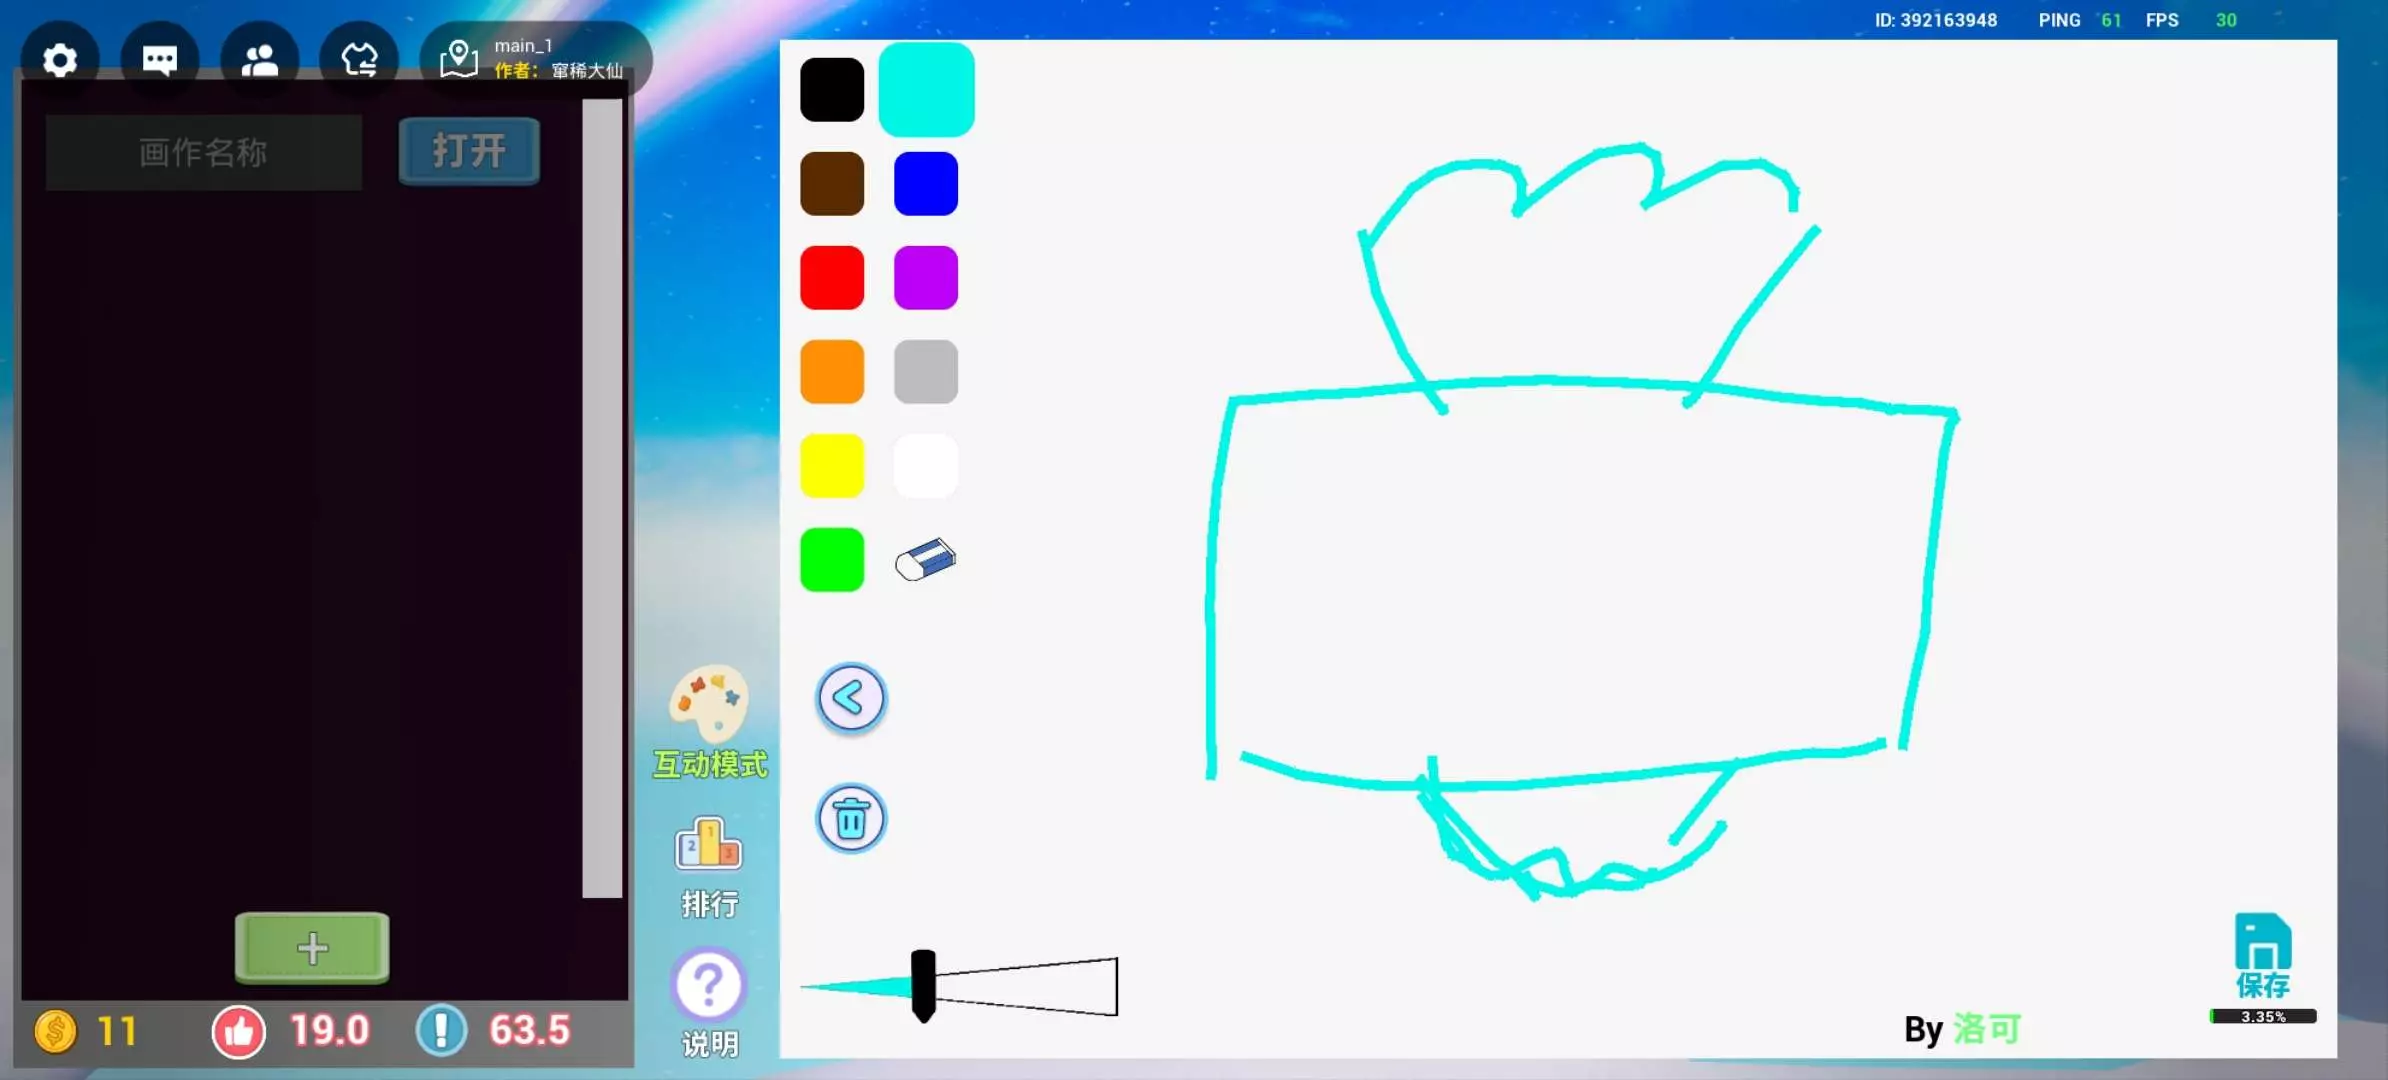The height and width of the screenshot is (1080, 2388).
Task: Select the eraser tool
Action: point(925,560)
